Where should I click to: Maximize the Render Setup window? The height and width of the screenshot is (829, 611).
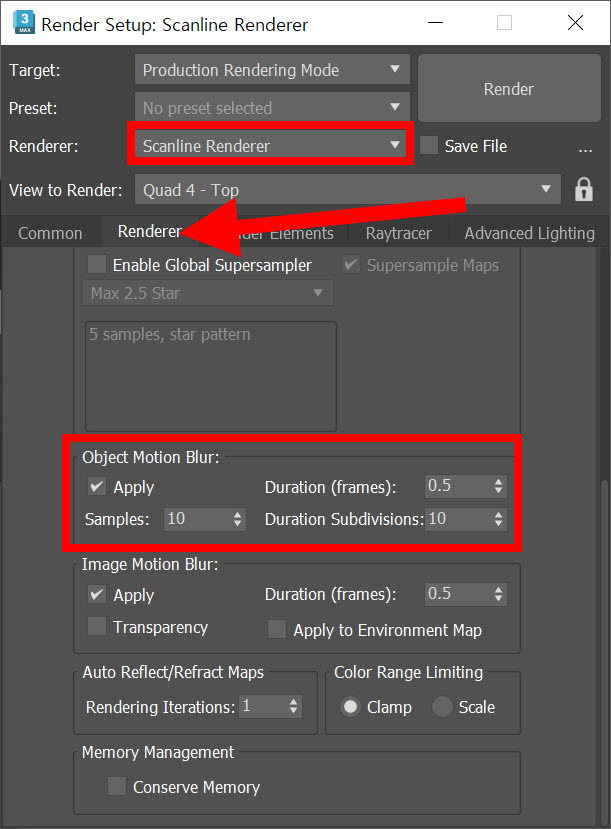[504, 23]
